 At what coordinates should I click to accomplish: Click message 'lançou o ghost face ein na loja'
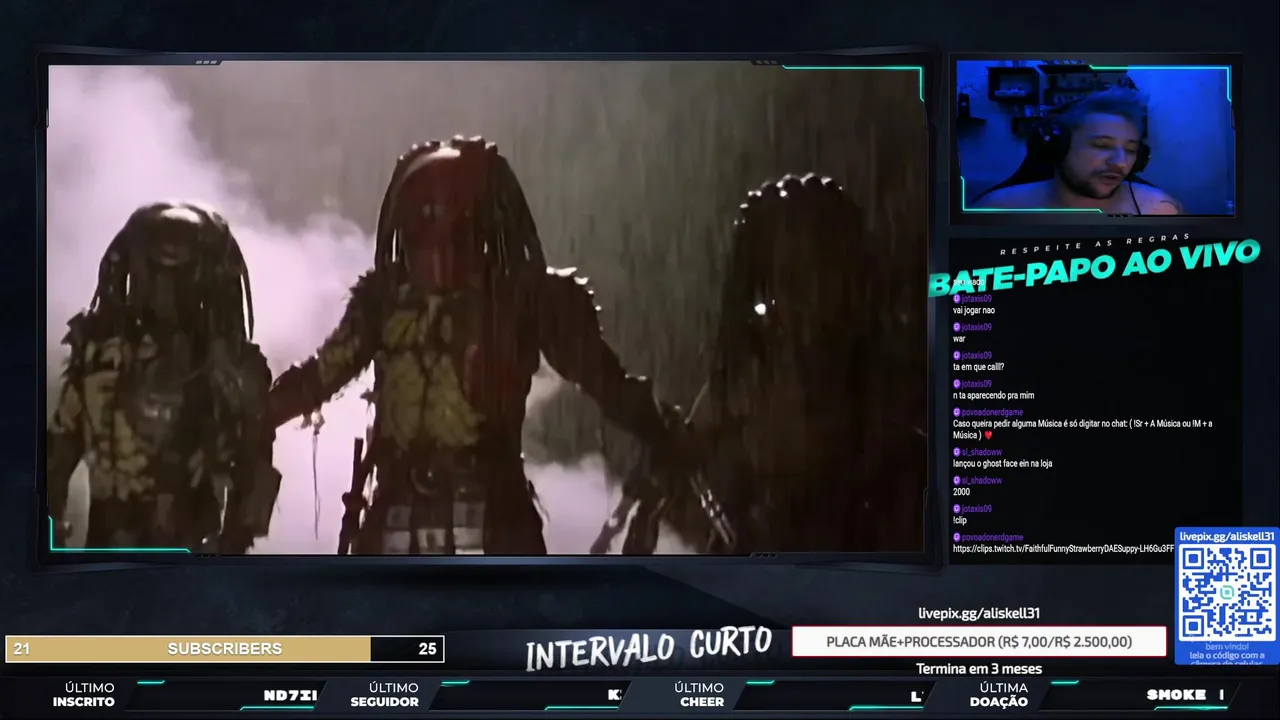(1002, 464)
